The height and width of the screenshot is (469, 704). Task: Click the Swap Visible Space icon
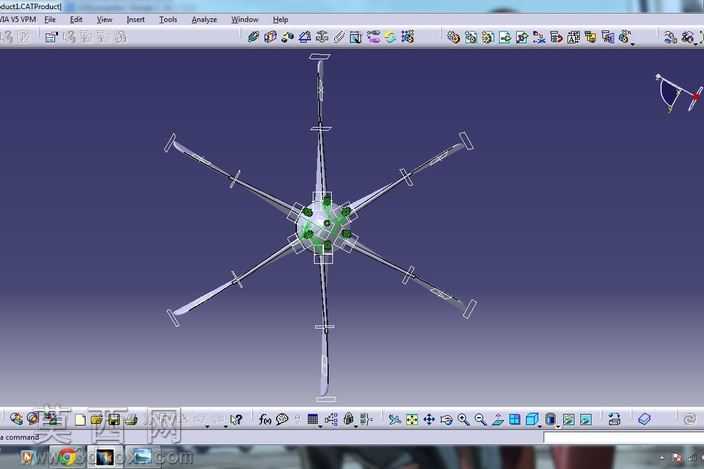[x=586, y=420]
